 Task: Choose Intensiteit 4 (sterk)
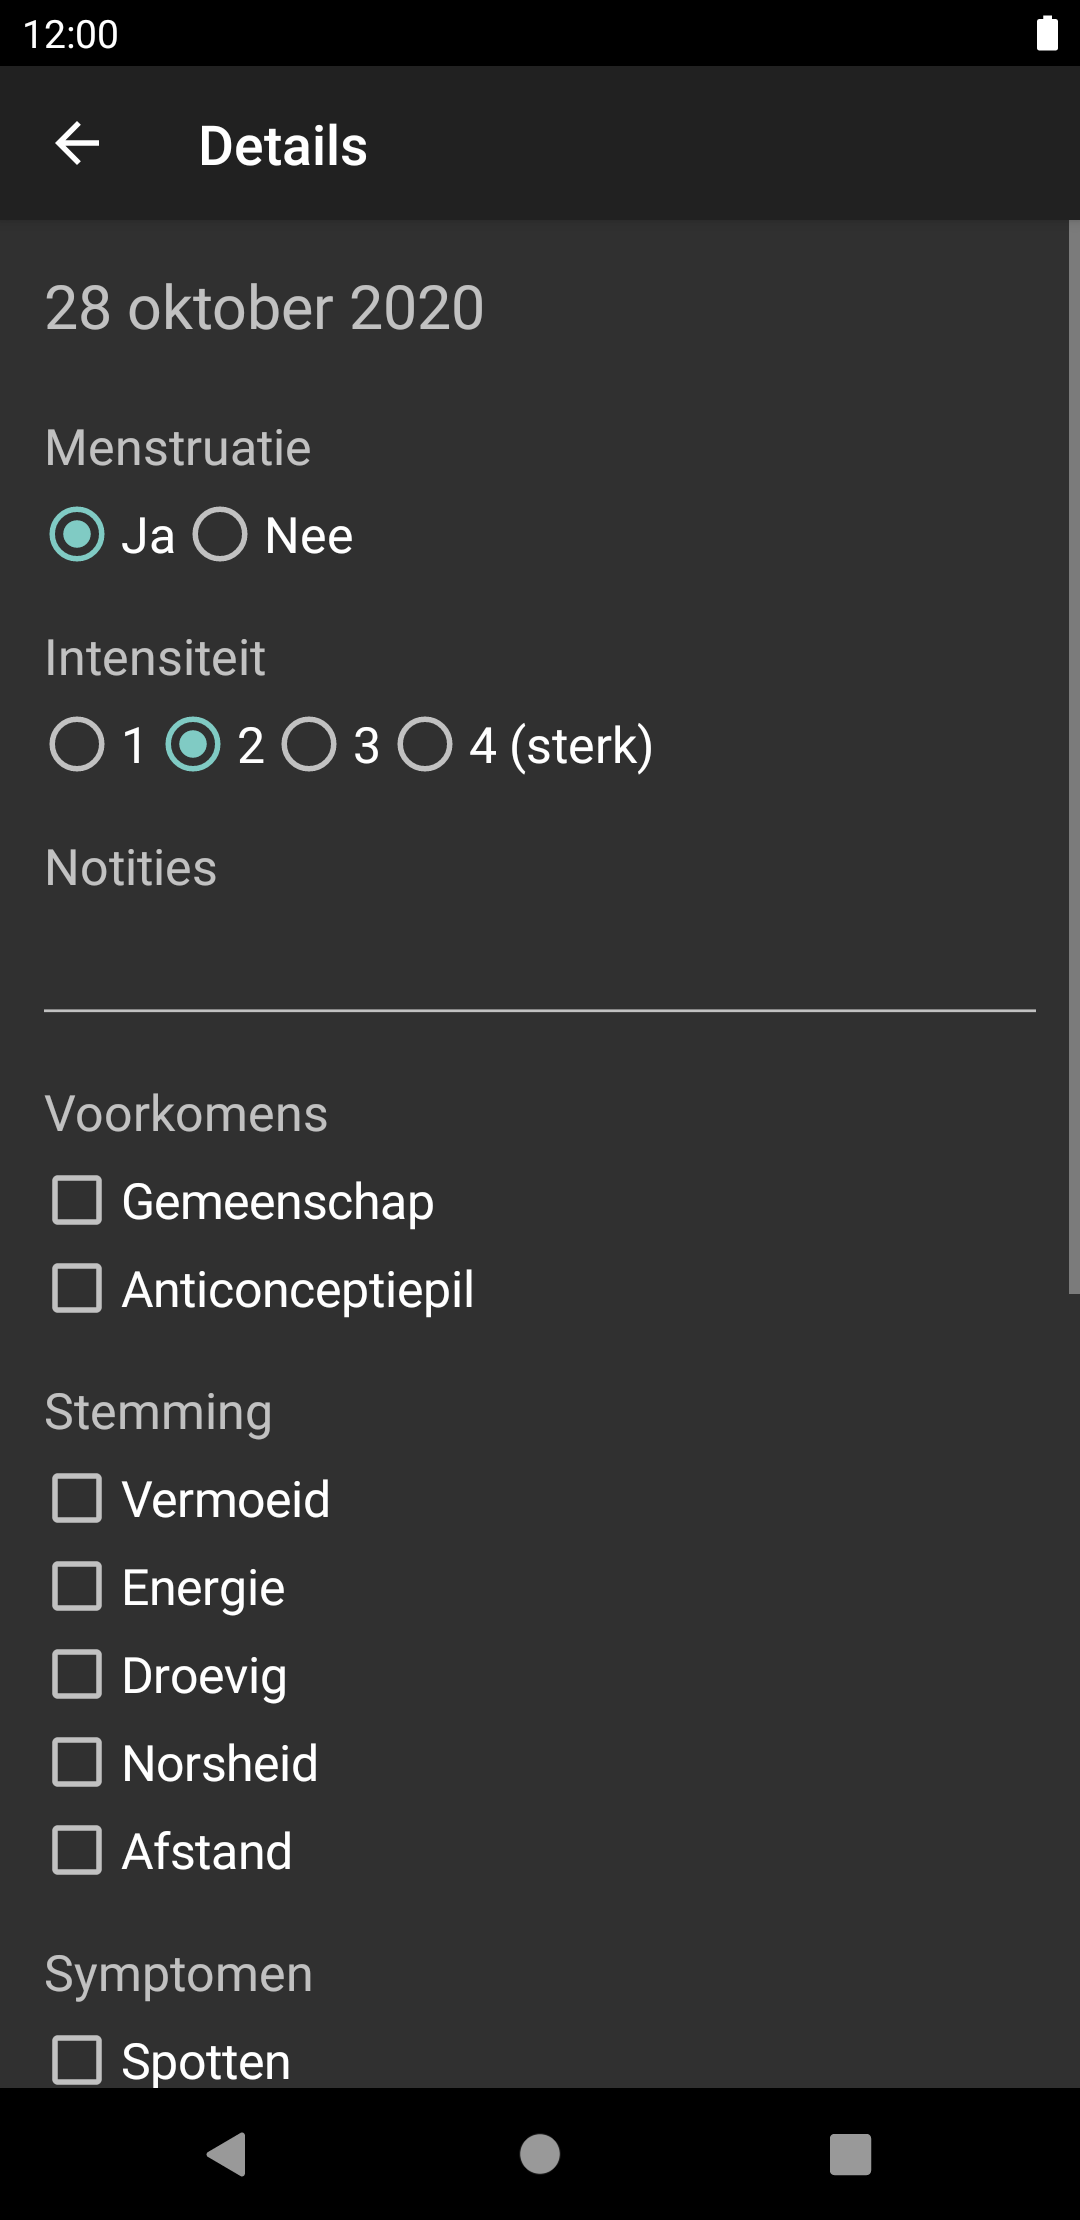425,745
